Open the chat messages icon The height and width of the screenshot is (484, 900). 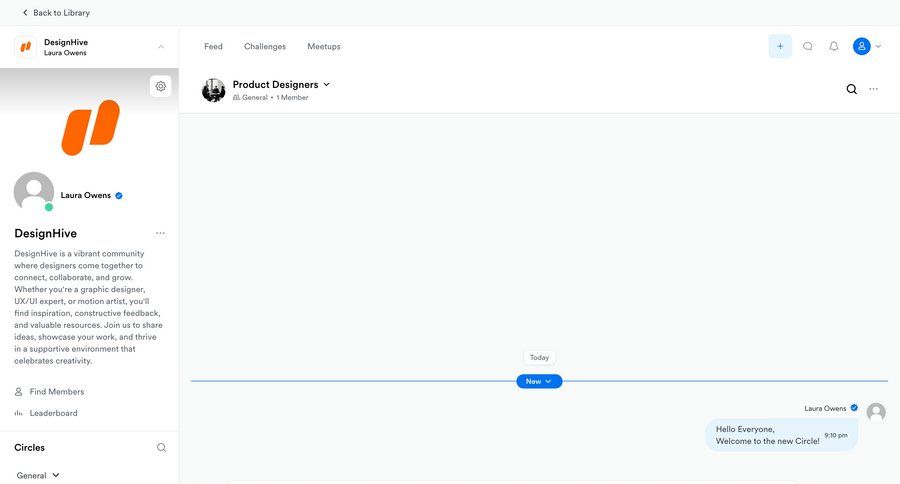(808, 47)
